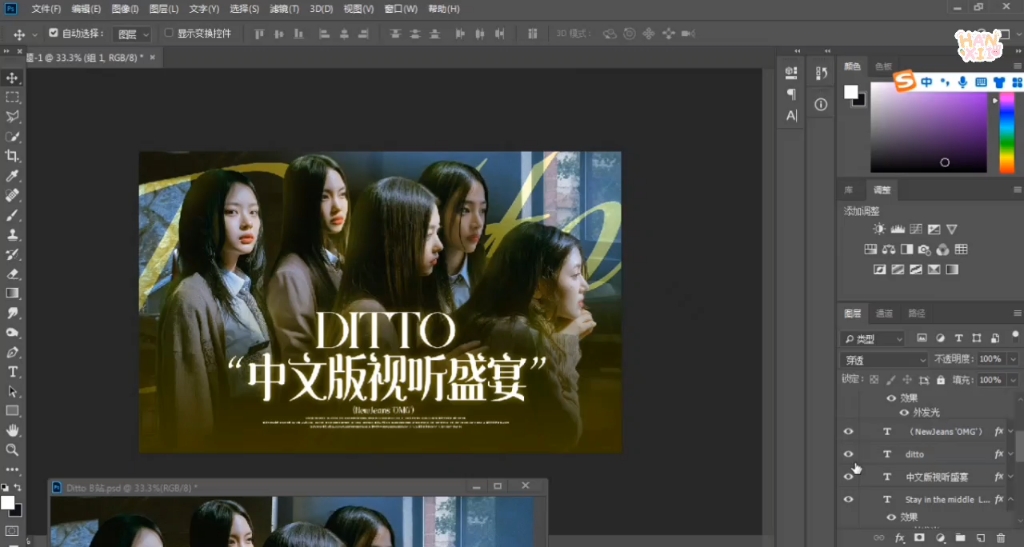Click foreground color swatch in color panel
The width and height of the screenshot is (1024, 547).
[x=850, y=92]
